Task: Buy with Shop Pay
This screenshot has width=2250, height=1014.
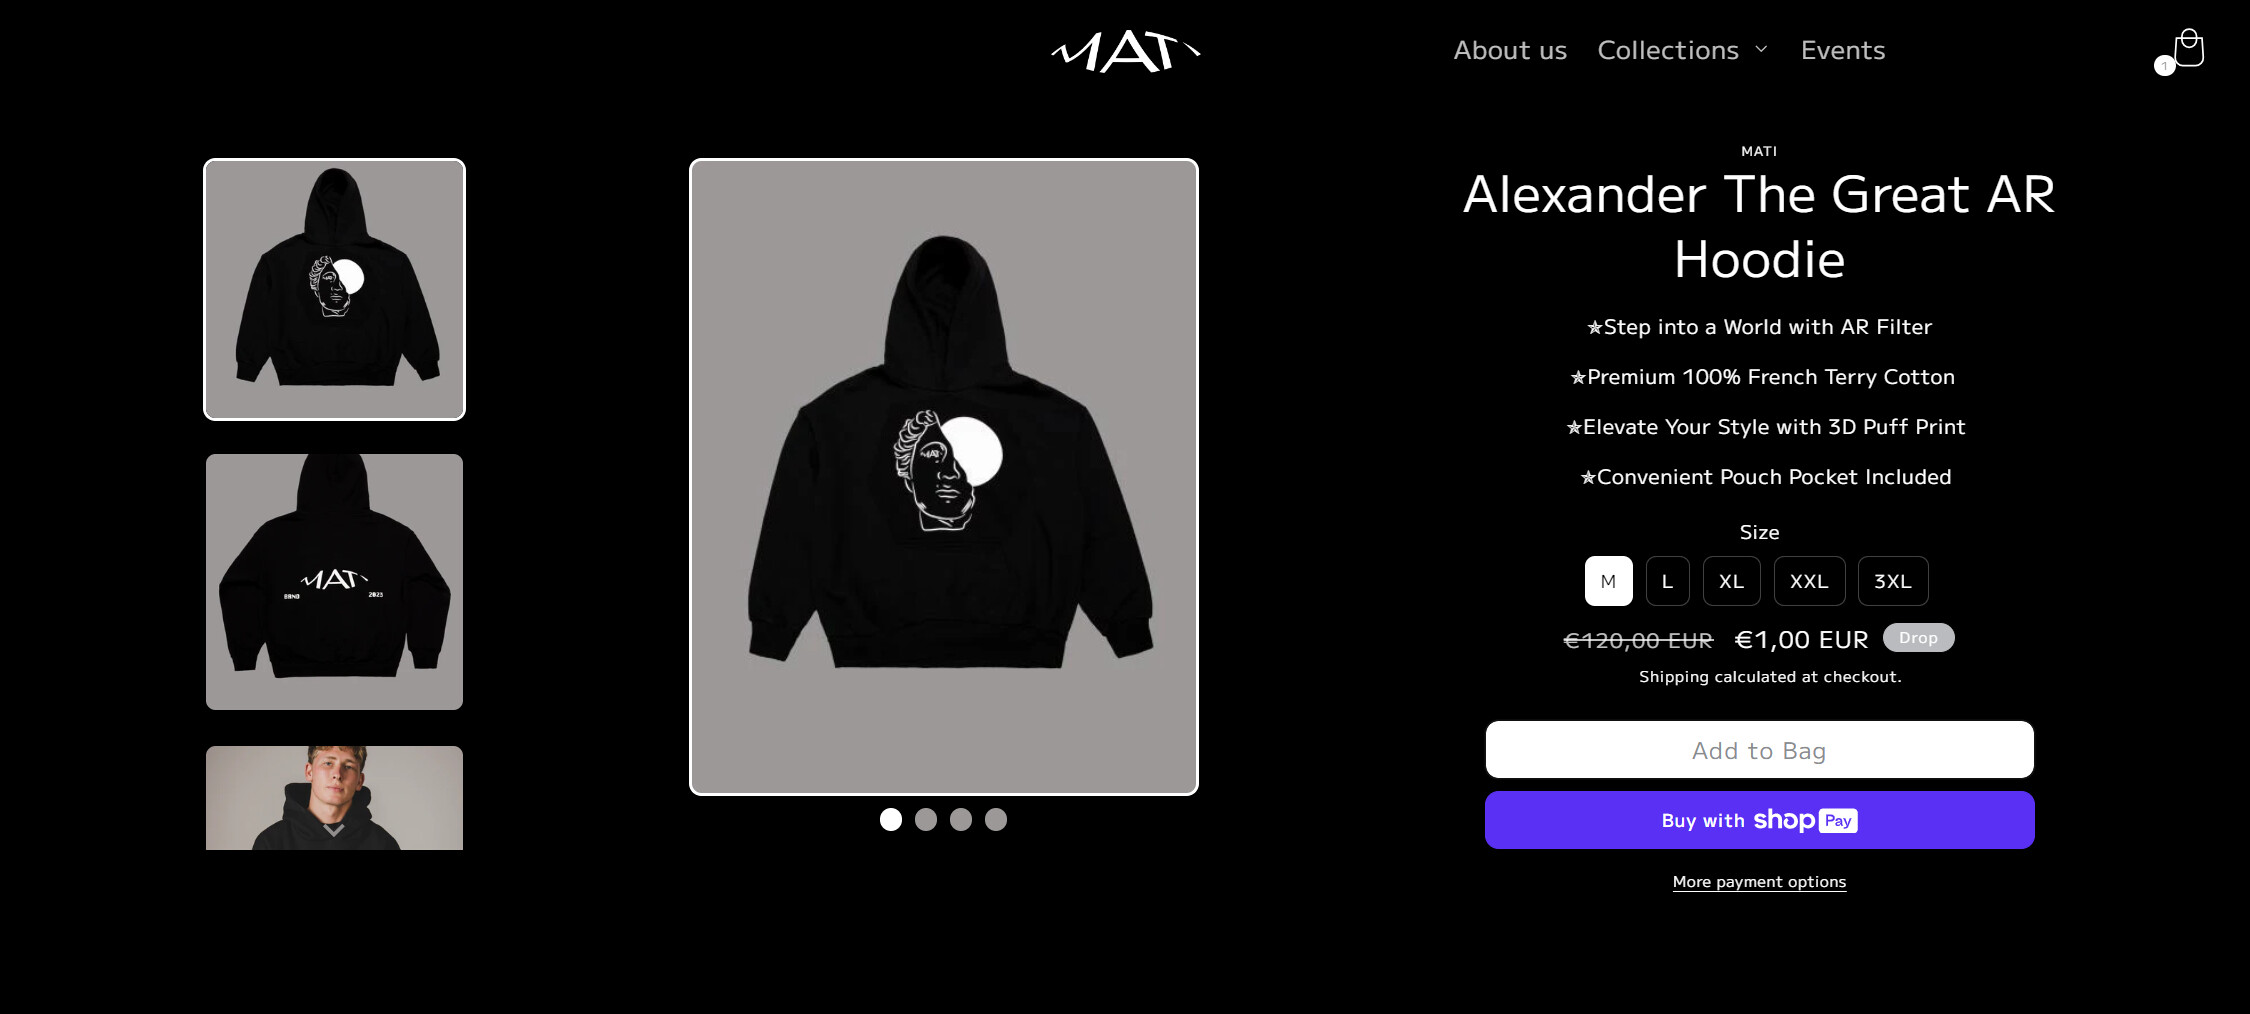Action: click(x=1759, y=820)
